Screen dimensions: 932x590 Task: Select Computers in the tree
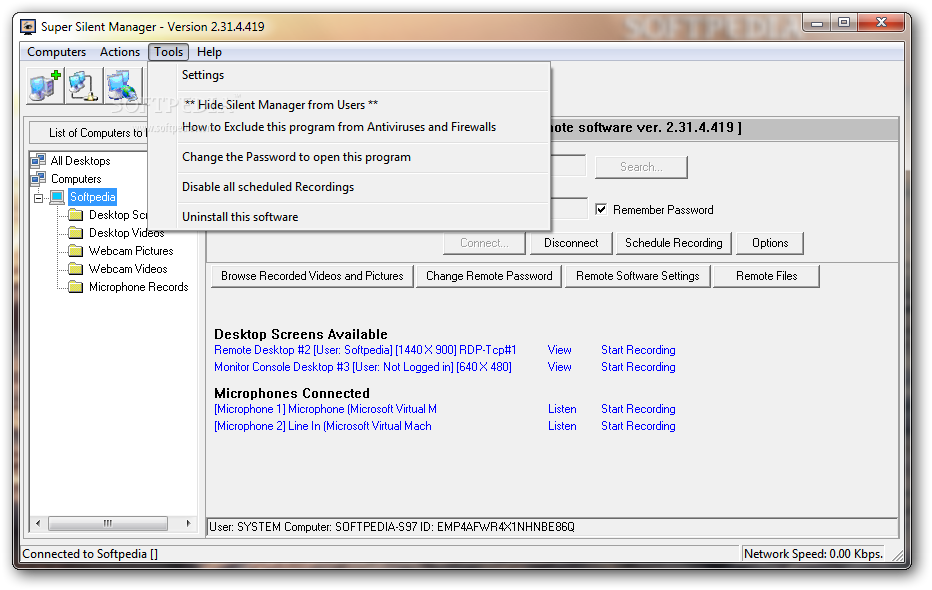click(76, 178)
